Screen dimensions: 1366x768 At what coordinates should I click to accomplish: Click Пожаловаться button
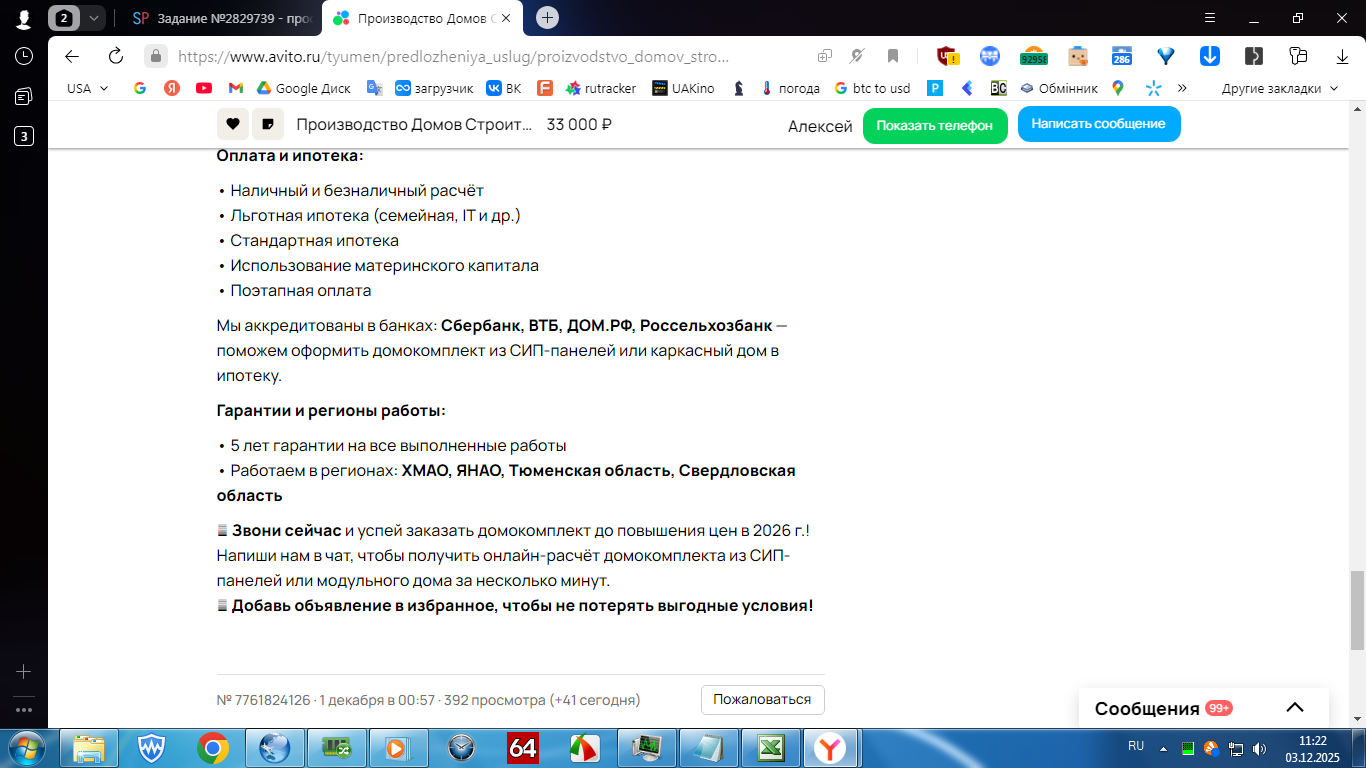[762, 699]
